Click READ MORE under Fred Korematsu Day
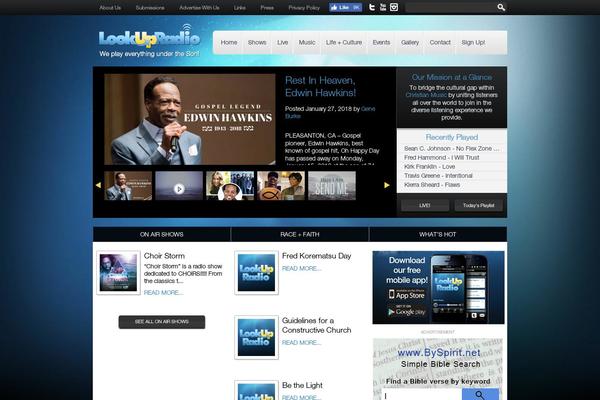600x400 pixels. 302,269
